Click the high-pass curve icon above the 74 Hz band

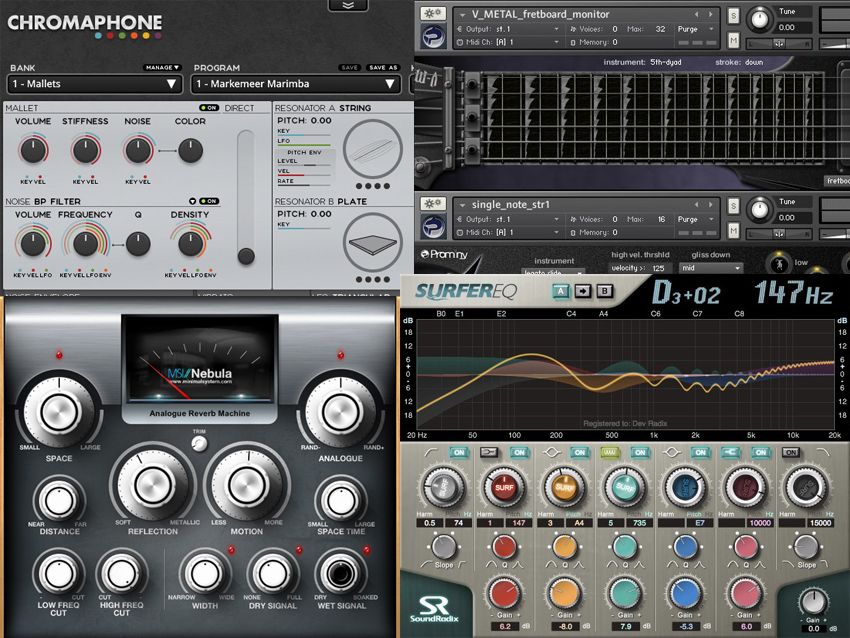[432, 452]
